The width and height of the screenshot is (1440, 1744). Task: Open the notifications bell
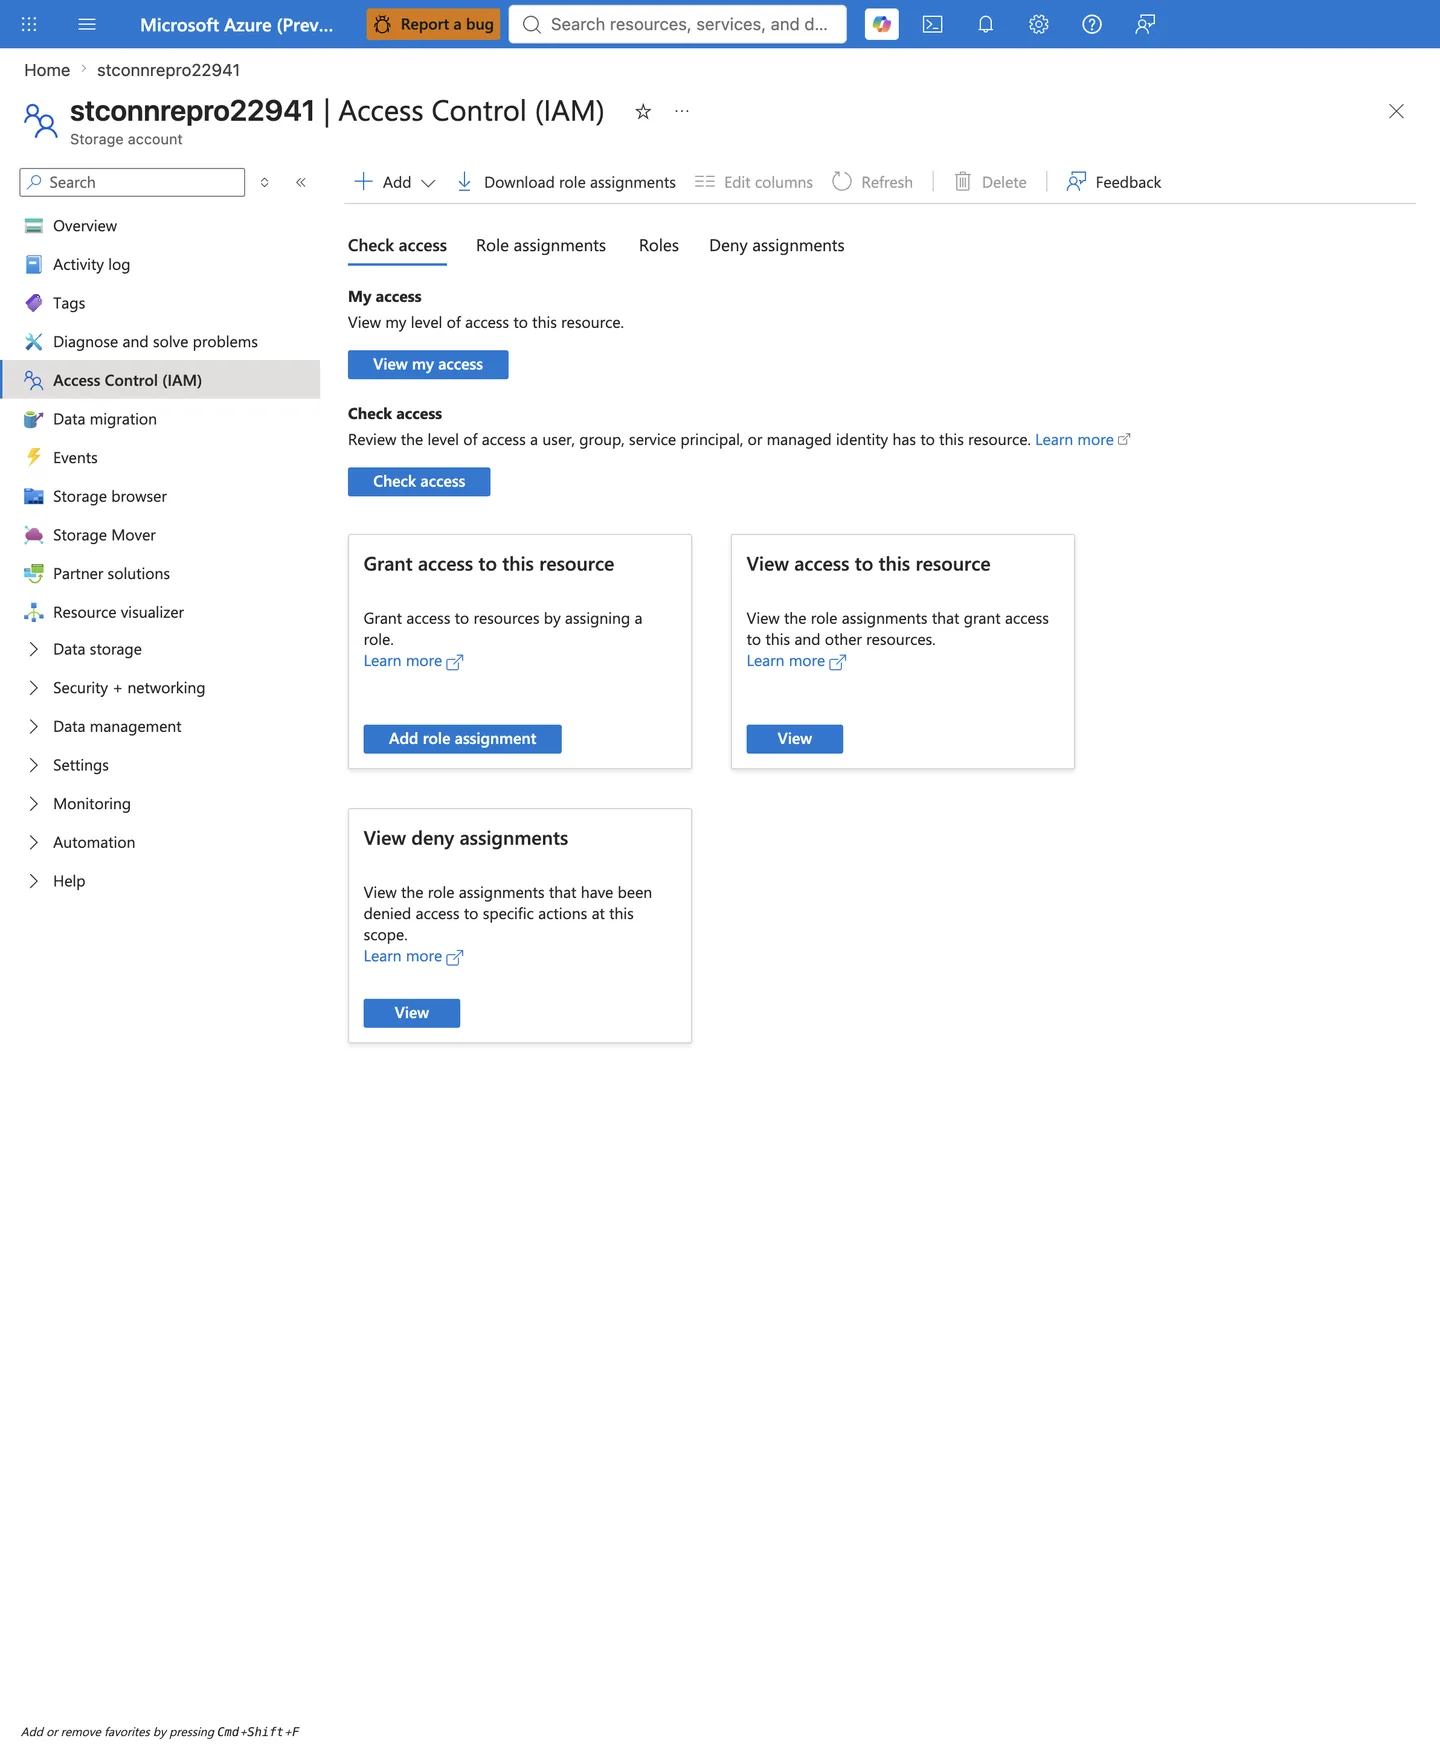coord(986,24)
